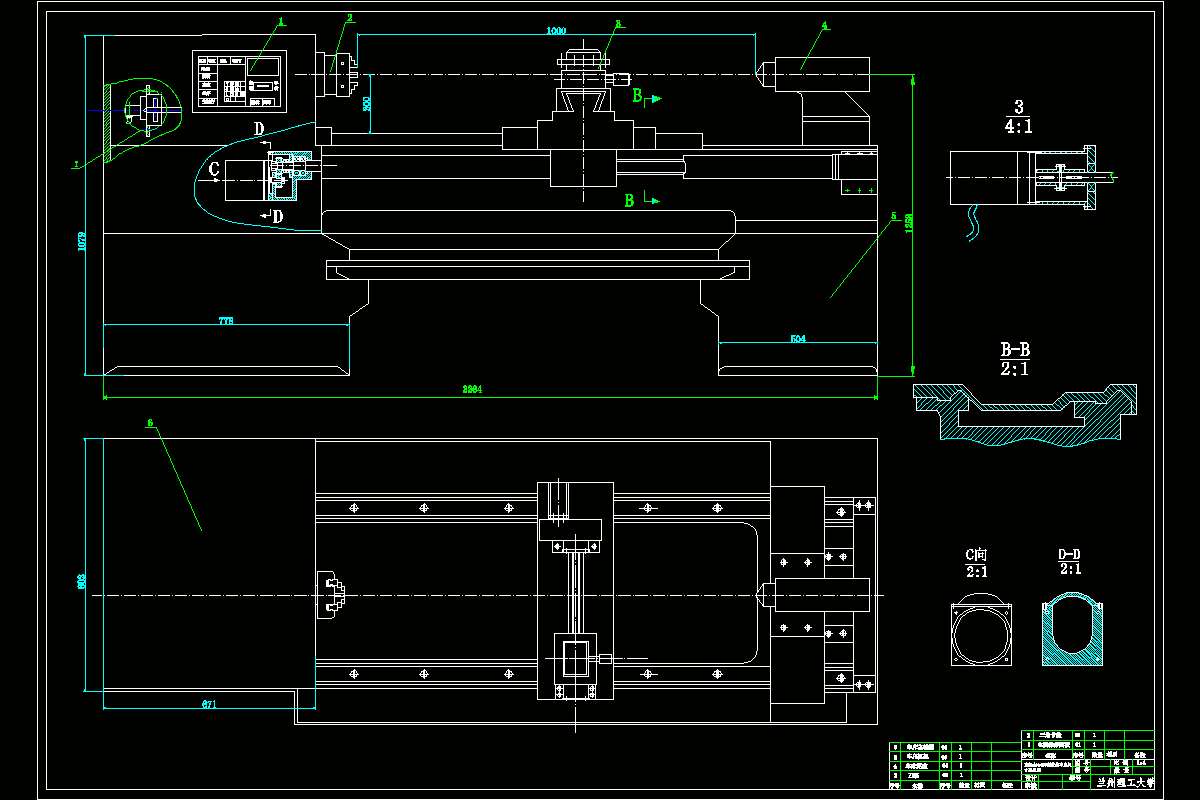Click the "C" view direction arrow label
The width and height of the screenshot is (1200, 800).
(213, 171)
